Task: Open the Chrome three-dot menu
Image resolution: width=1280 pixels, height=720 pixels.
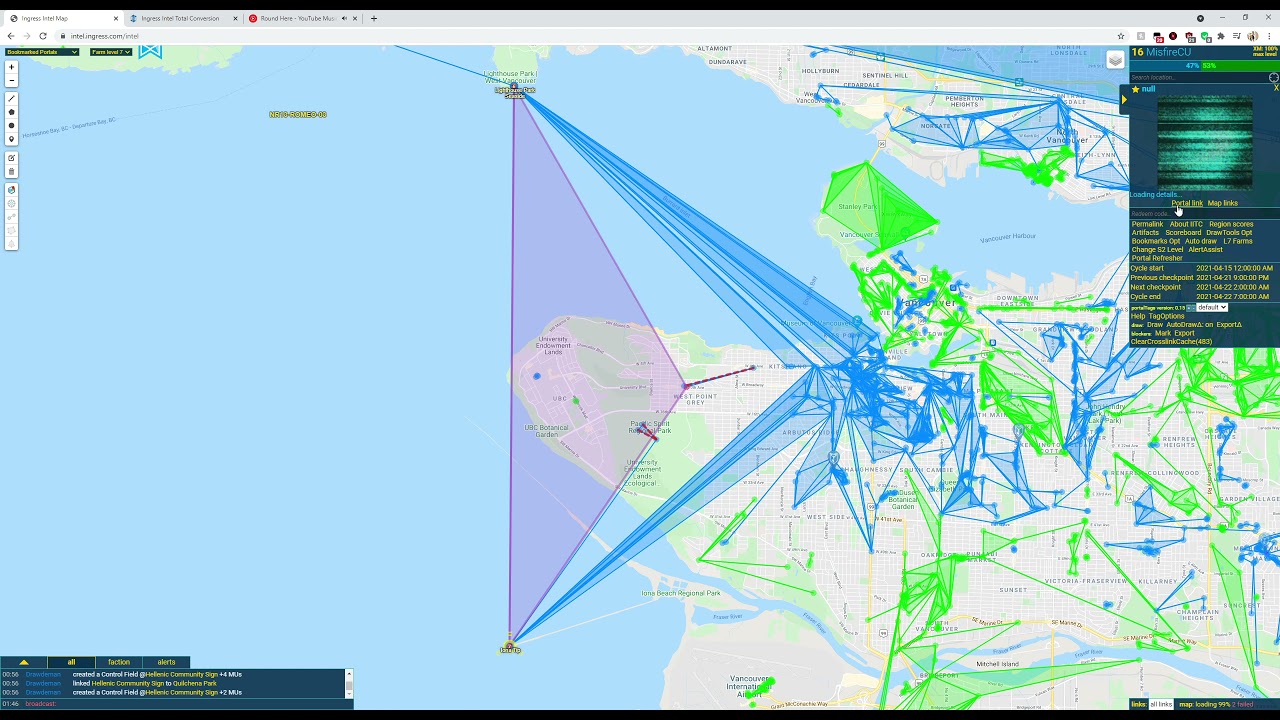Action: pos(1269,36)
